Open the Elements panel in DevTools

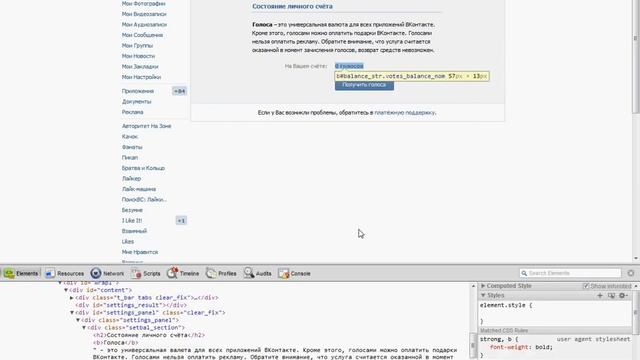click(21, 273)
